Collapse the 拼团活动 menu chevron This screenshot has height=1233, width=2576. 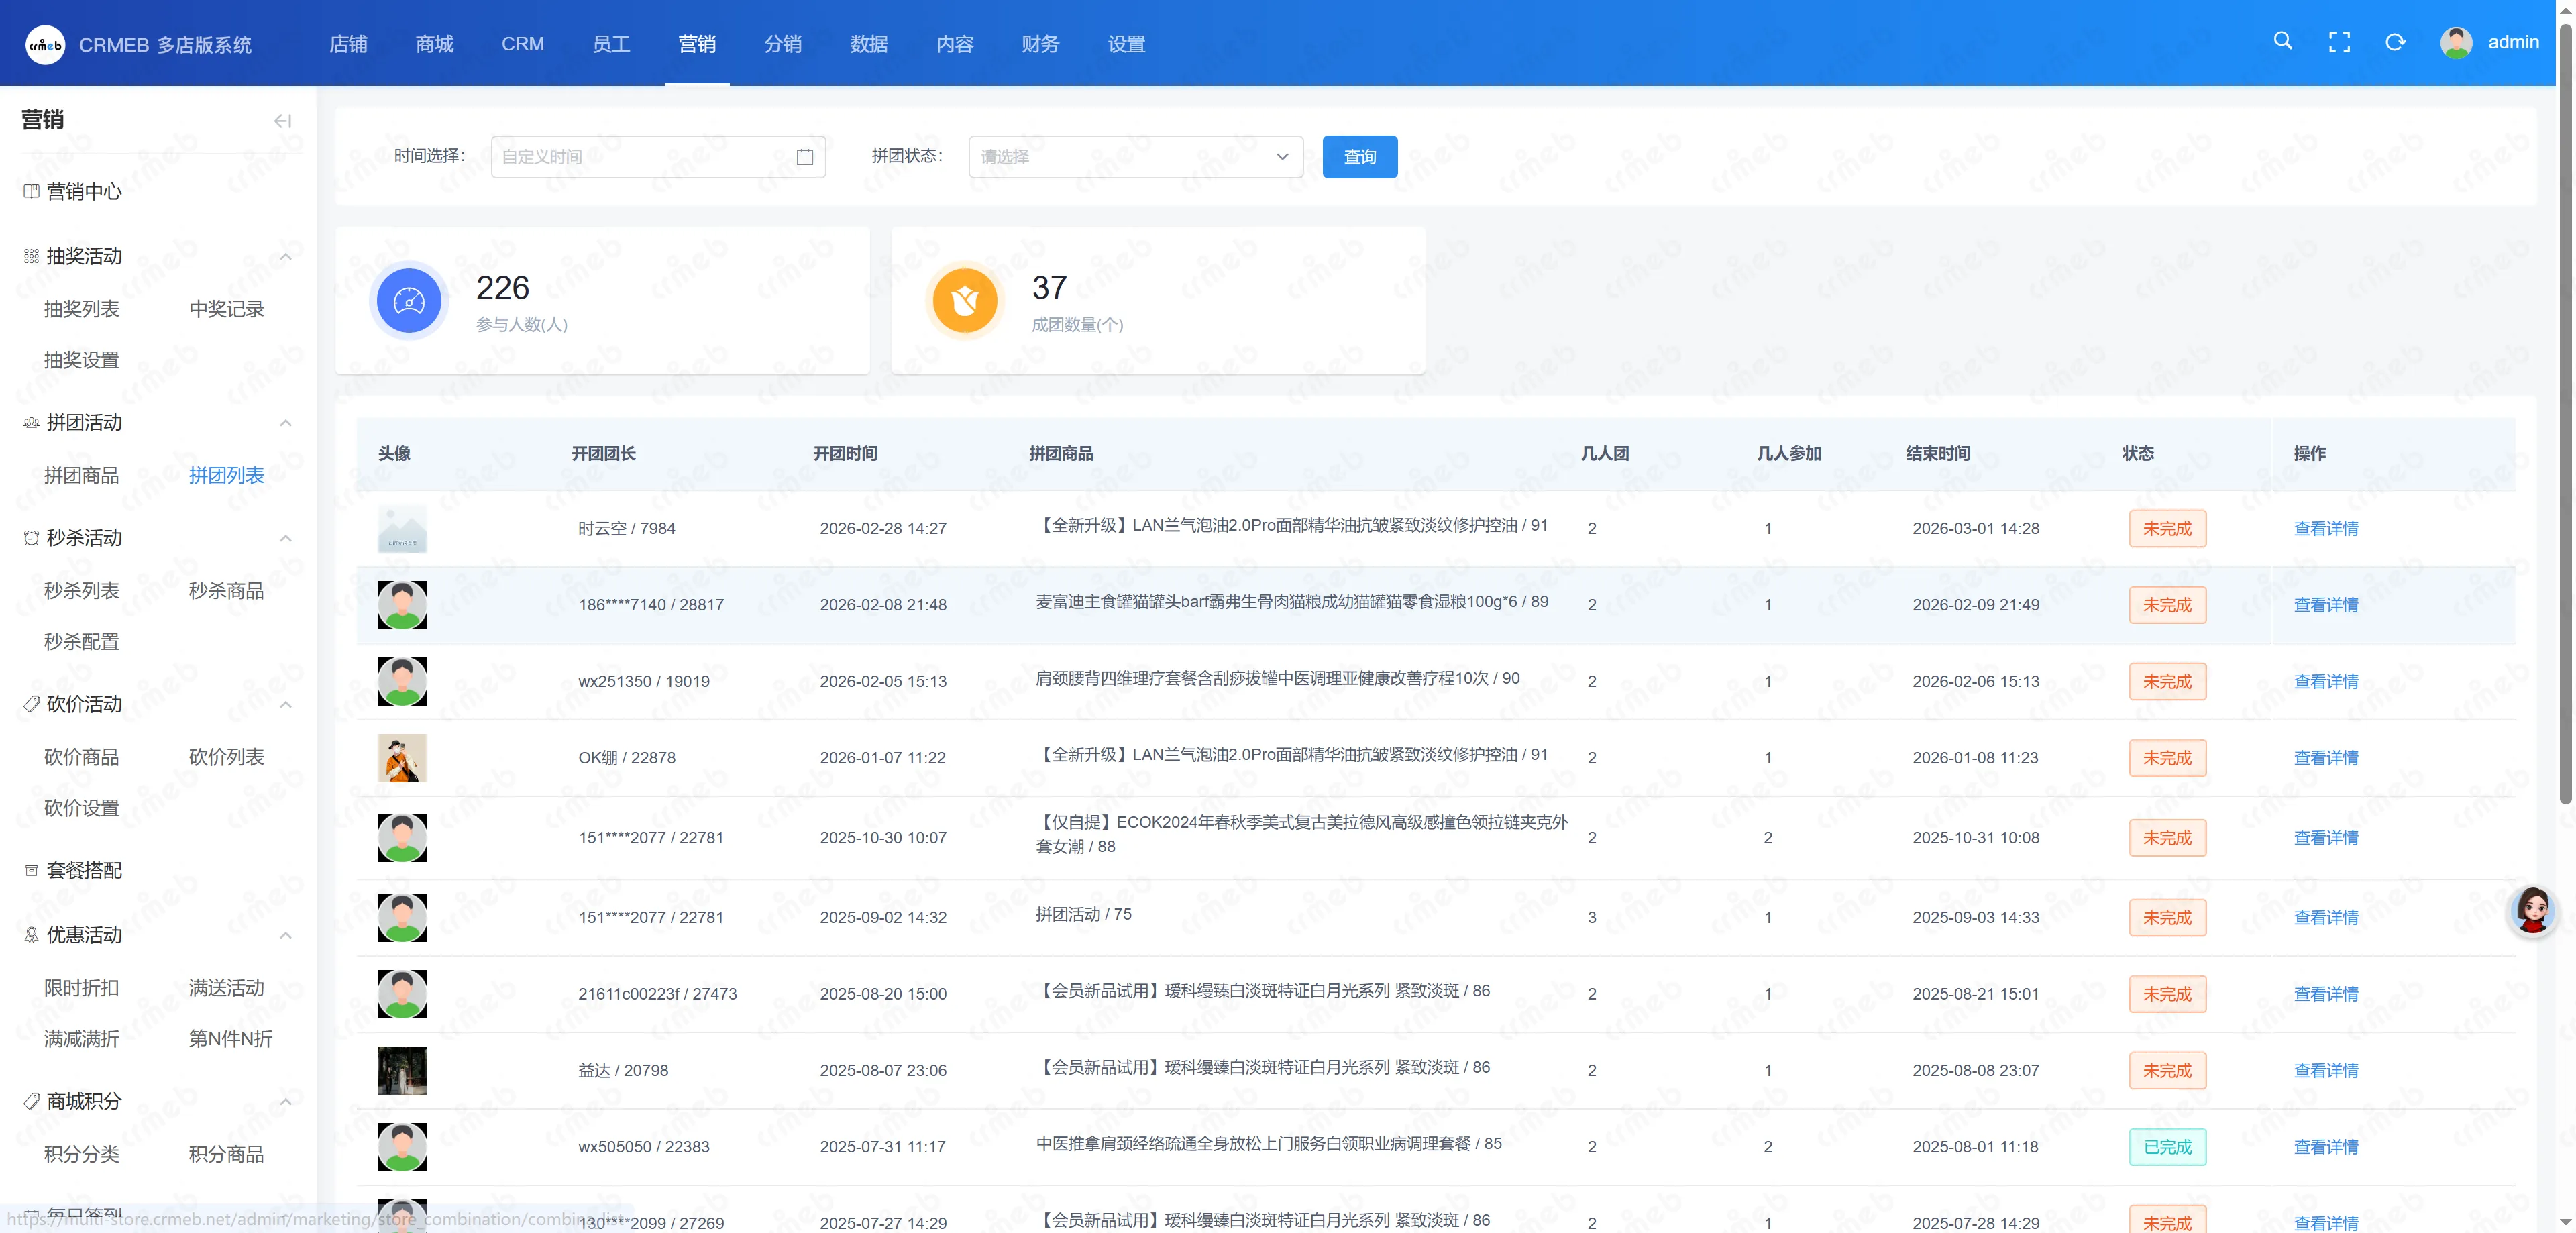click(286, 423)
